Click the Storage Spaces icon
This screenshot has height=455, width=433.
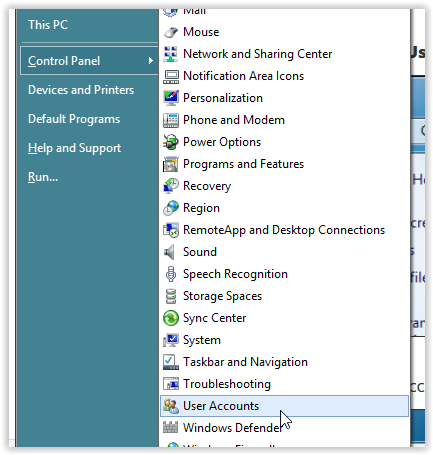(x=171, y=296)
